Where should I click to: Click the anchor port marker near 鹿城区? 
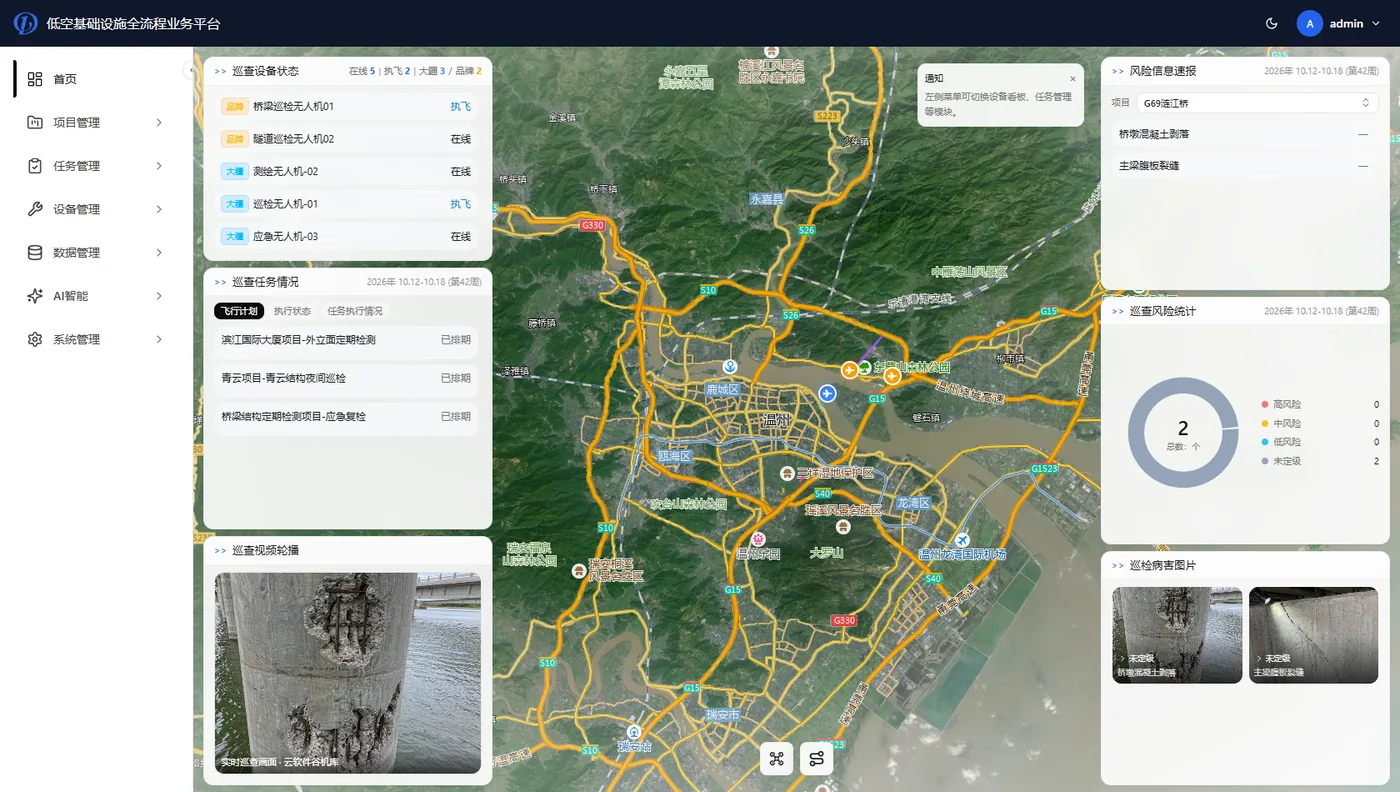pos(730,368)
